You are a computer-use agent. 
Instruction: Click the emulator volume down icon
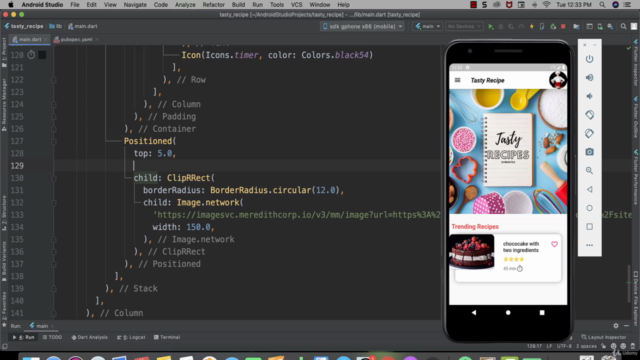pos(589,96)
